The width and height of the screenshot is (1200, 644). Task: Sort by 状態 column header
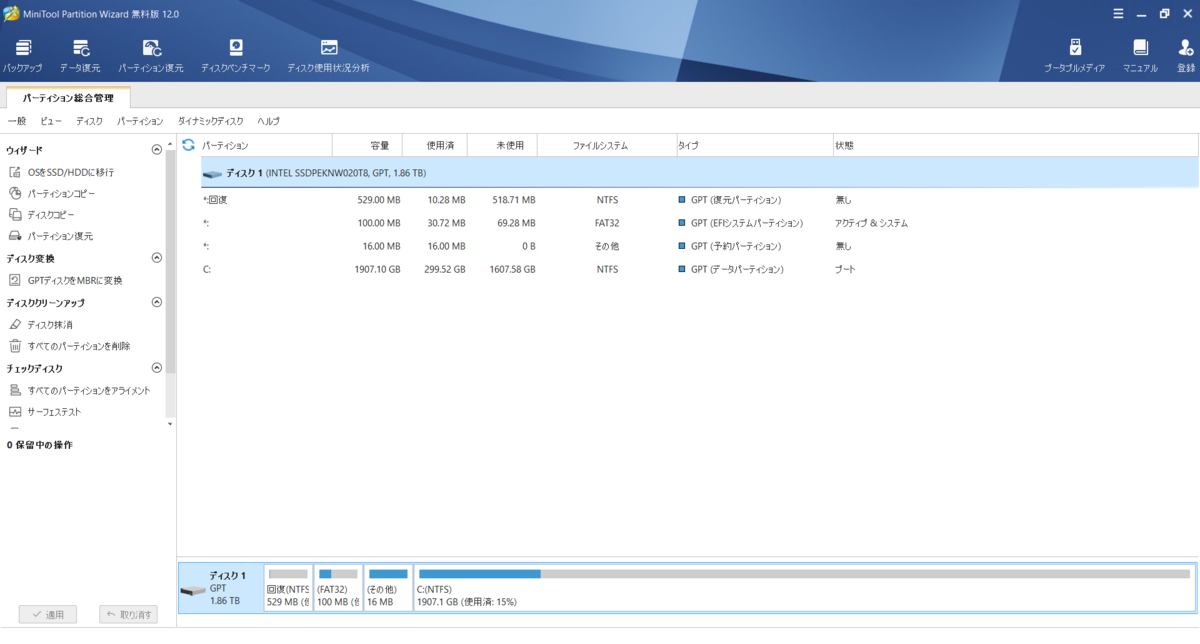tap(1015, 145)
